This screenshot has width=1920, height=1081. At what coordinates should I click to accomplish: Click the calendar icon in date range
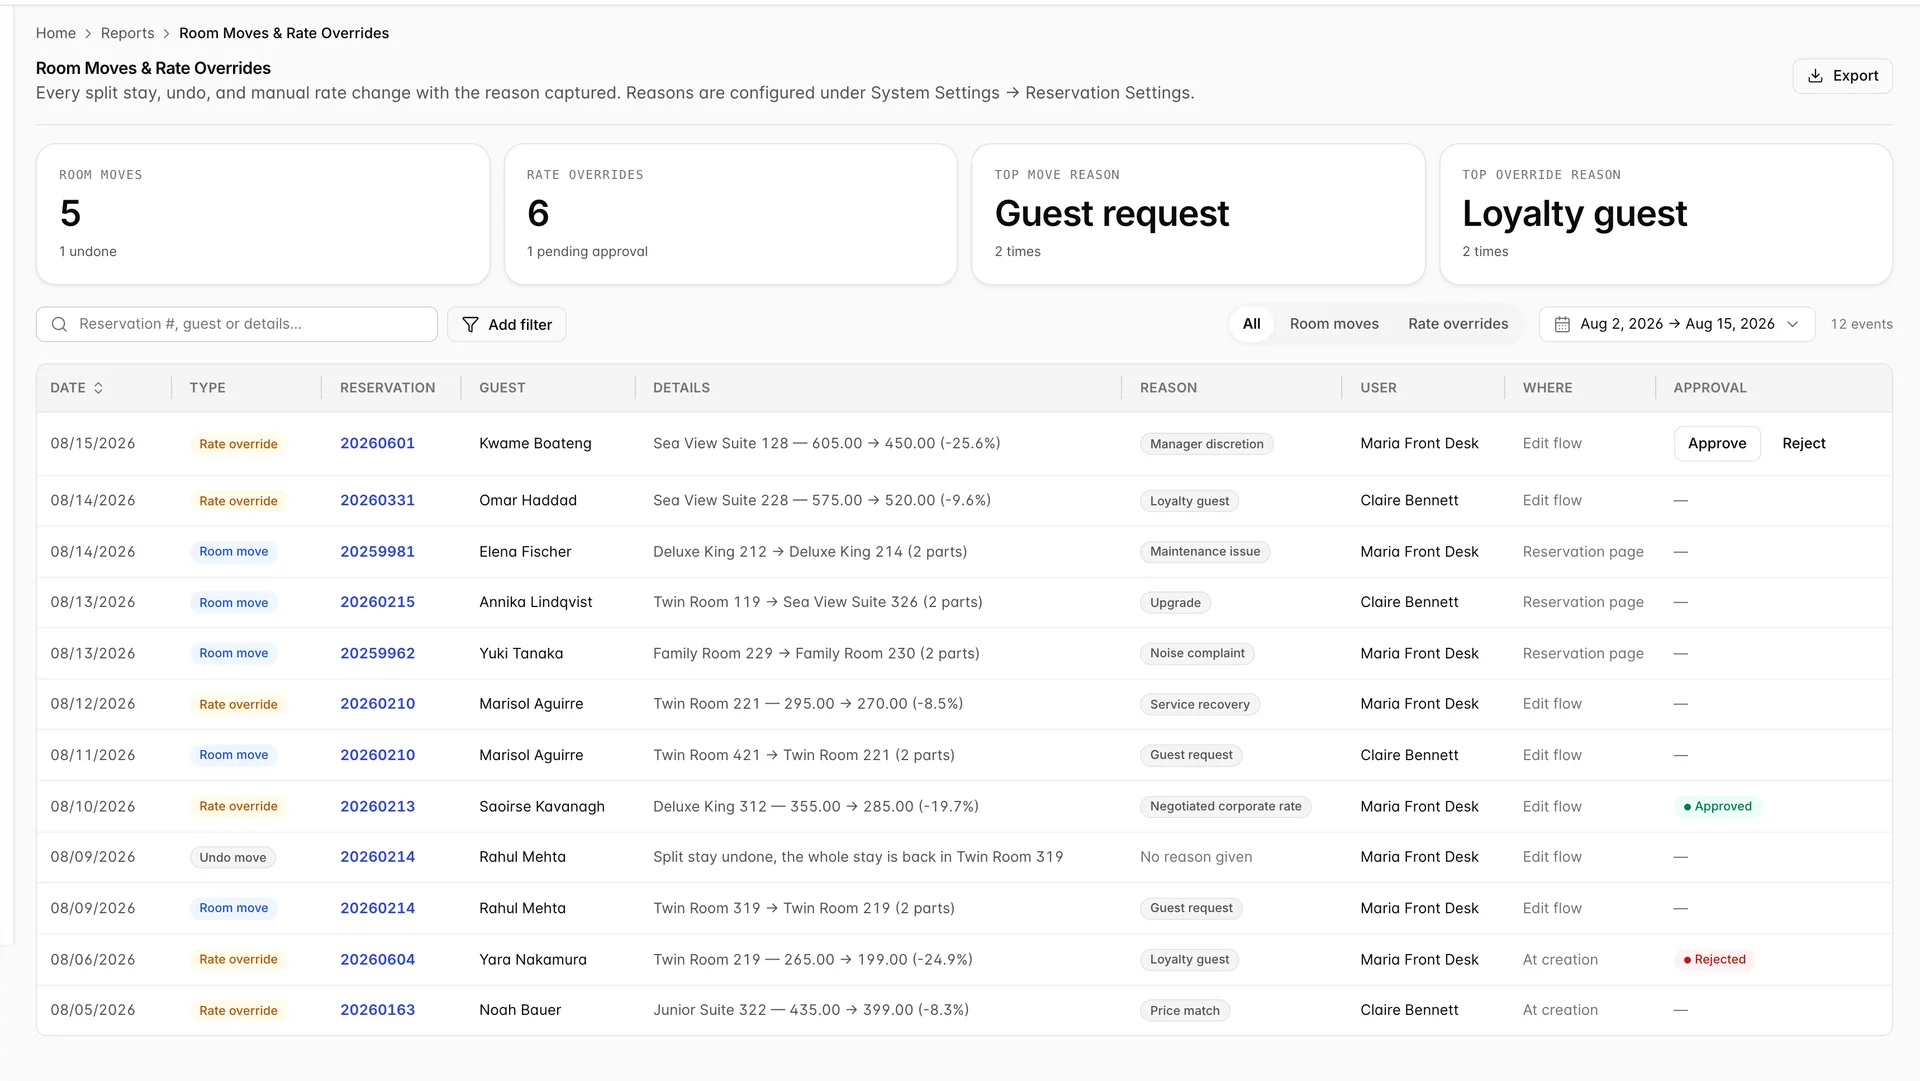point(1562,324)
